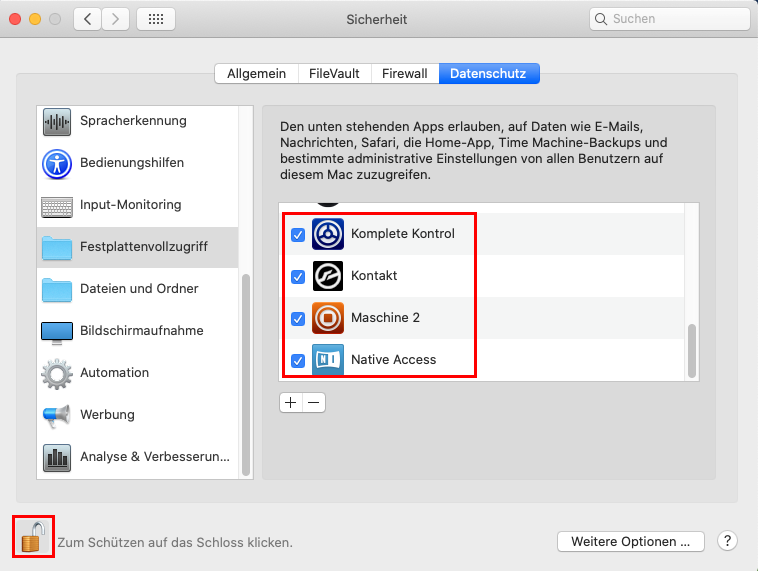Click the Input-Monitoring keyboard icon
The width and height of the screenshot is (758, 571).
pyautogui.click(x=57, y=207)
